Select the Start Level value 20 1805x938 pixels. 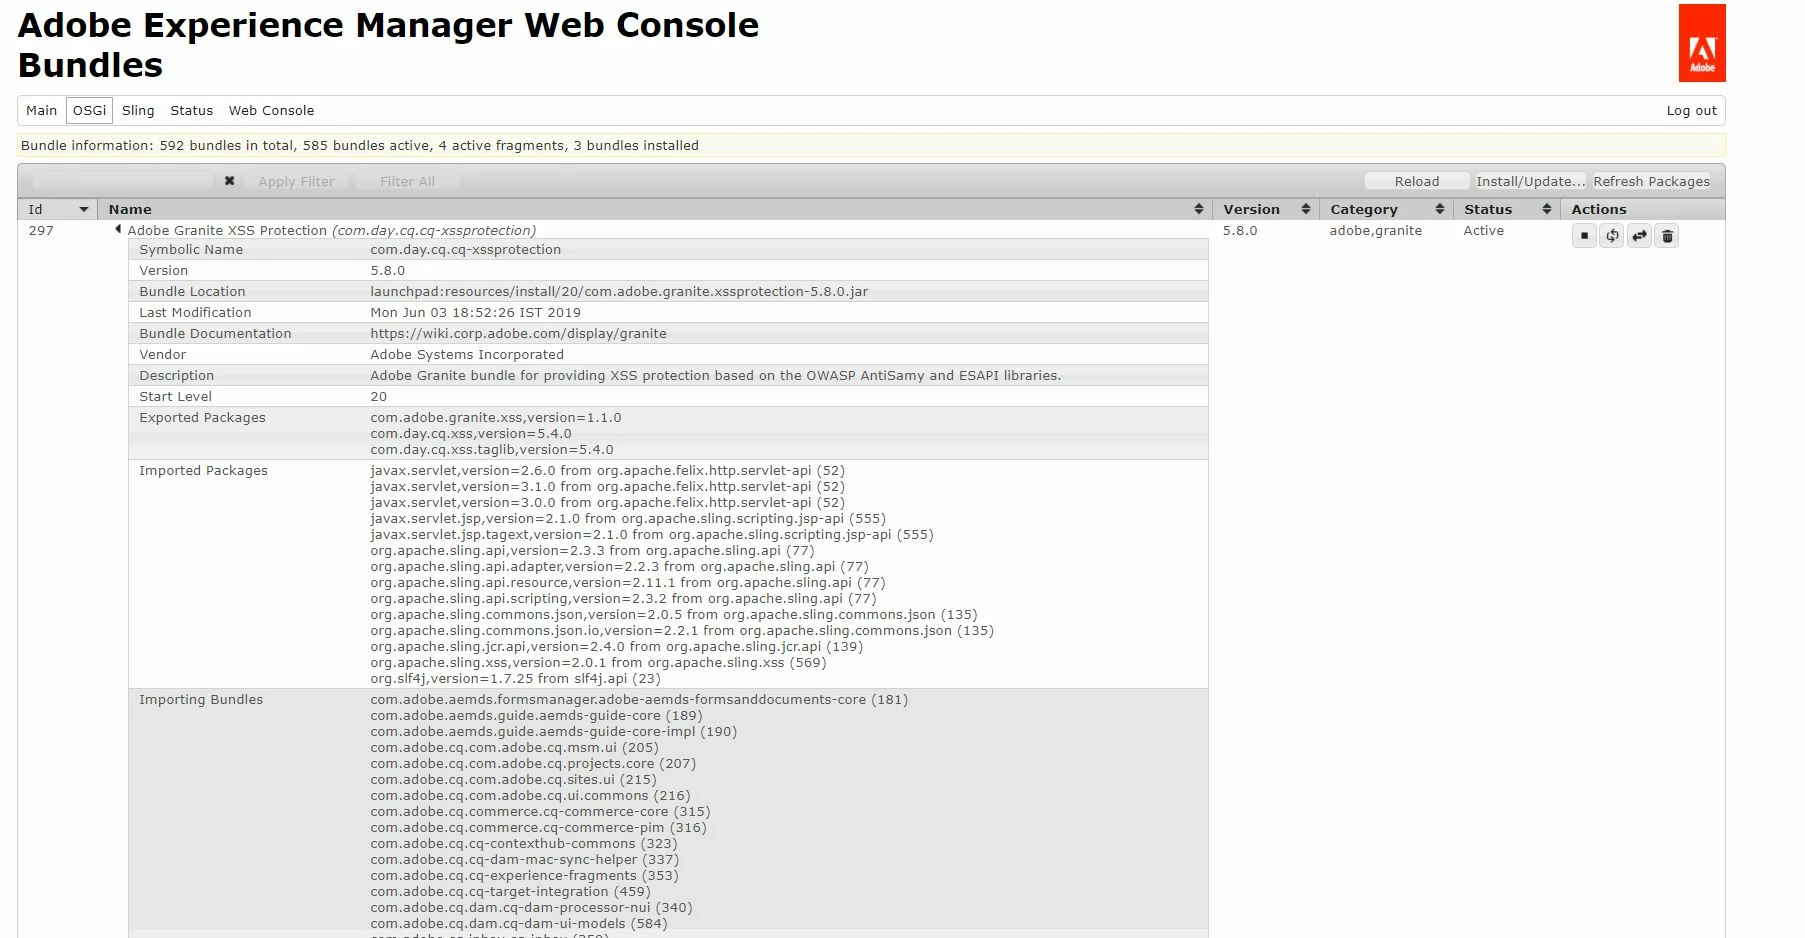pos(378,396)
